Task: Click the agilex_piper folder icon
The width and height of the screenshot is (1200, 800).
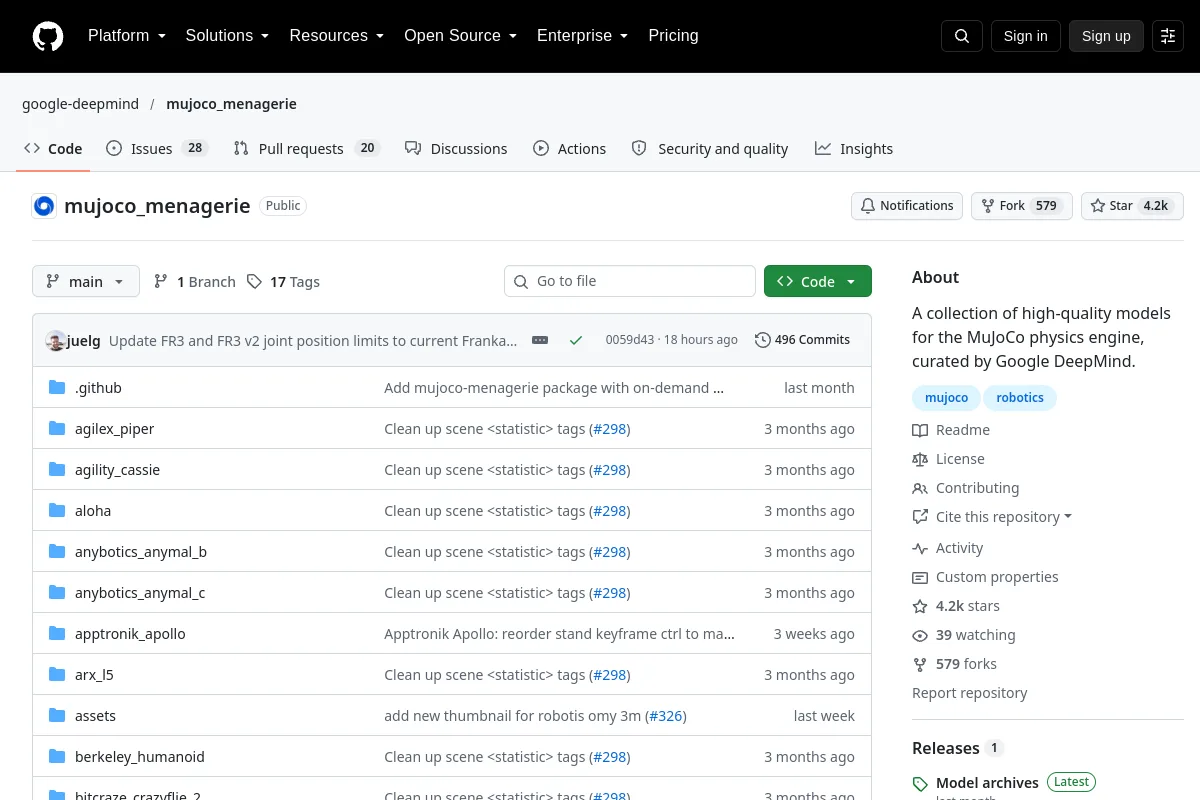Action: coord(57,429)
